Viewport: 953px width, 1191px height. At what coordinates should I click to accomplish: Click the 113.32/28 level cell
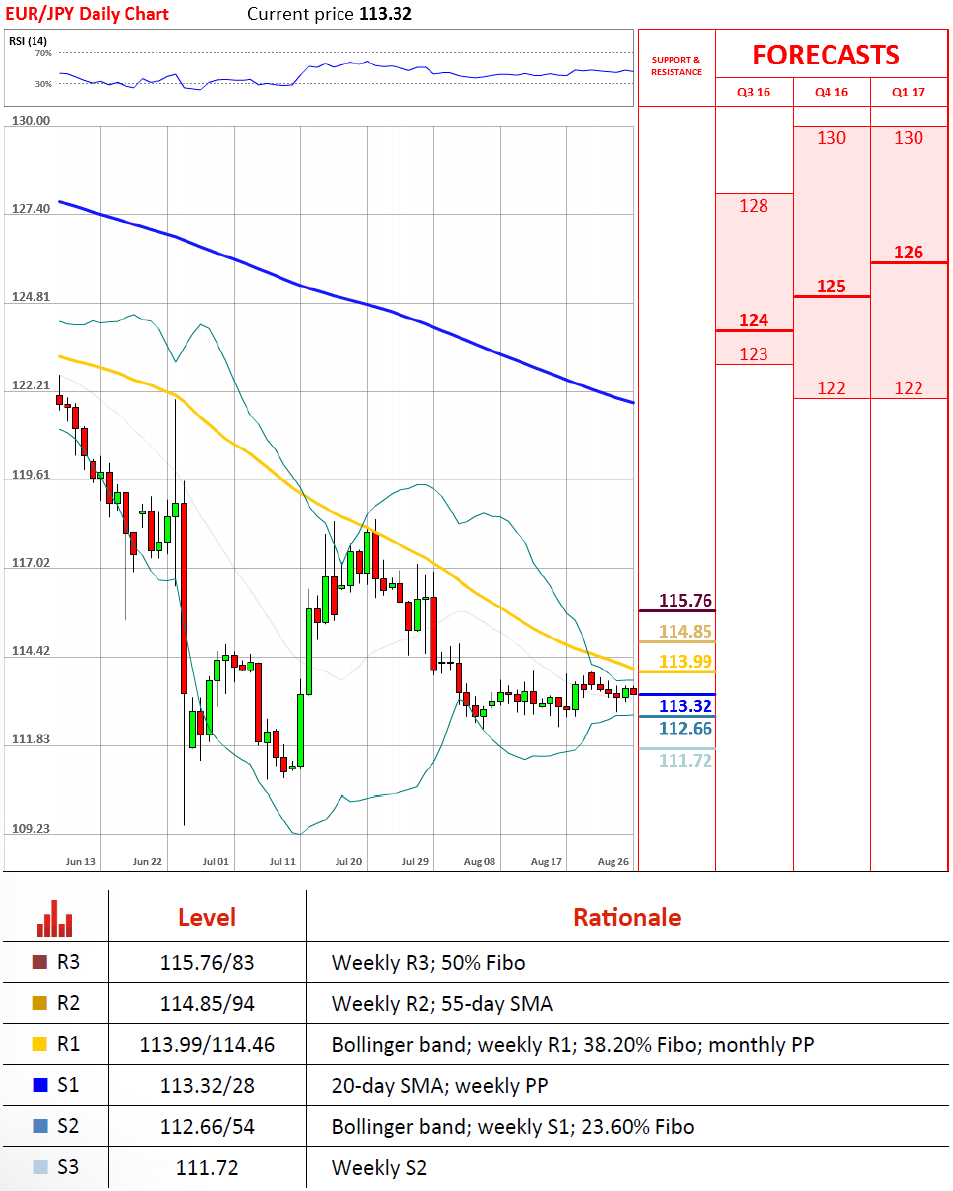click(x=207, y=1086)
